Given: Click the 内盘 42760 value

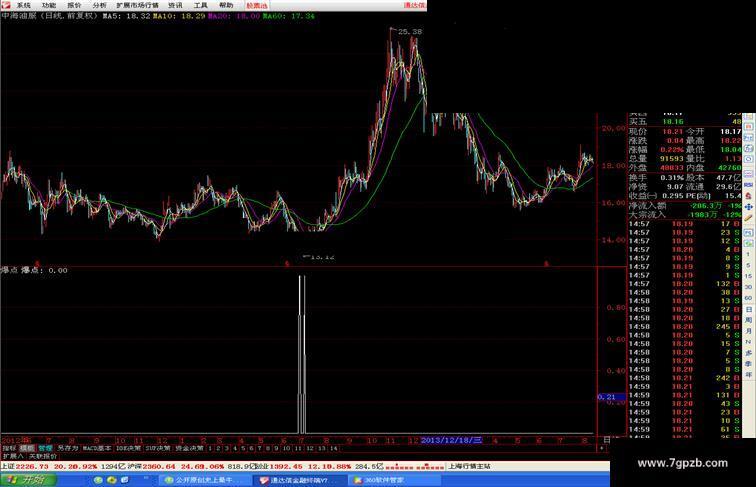Looking at the screenshot, I should [x=729, y=168].
